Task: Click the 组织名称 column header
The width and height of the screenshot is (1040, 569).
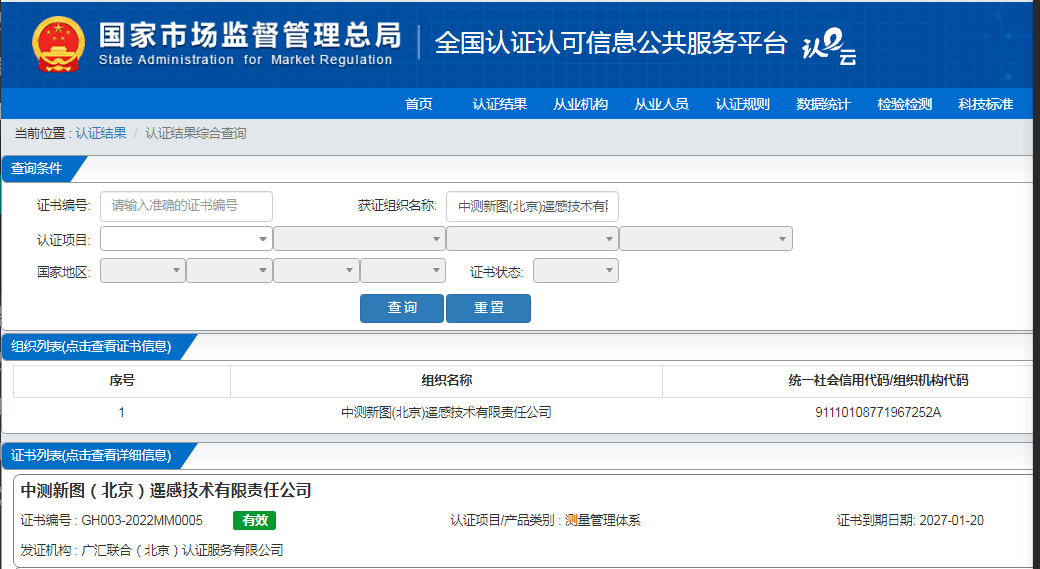Action: tap(446, 381)
